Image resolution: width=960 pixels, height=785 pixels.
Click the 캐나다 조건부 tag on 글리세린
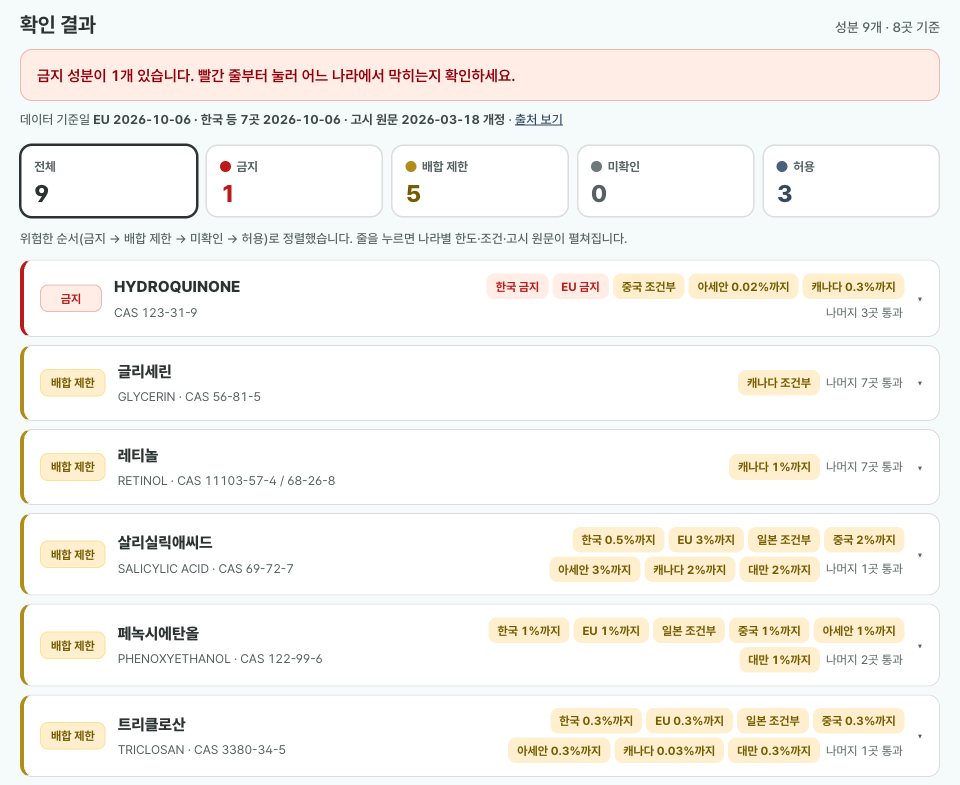tap(779, 383)
